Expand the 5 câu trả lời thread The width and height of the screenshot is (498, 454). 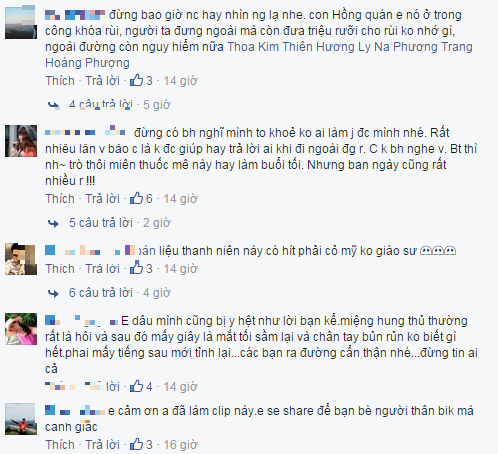pos(101,223)
